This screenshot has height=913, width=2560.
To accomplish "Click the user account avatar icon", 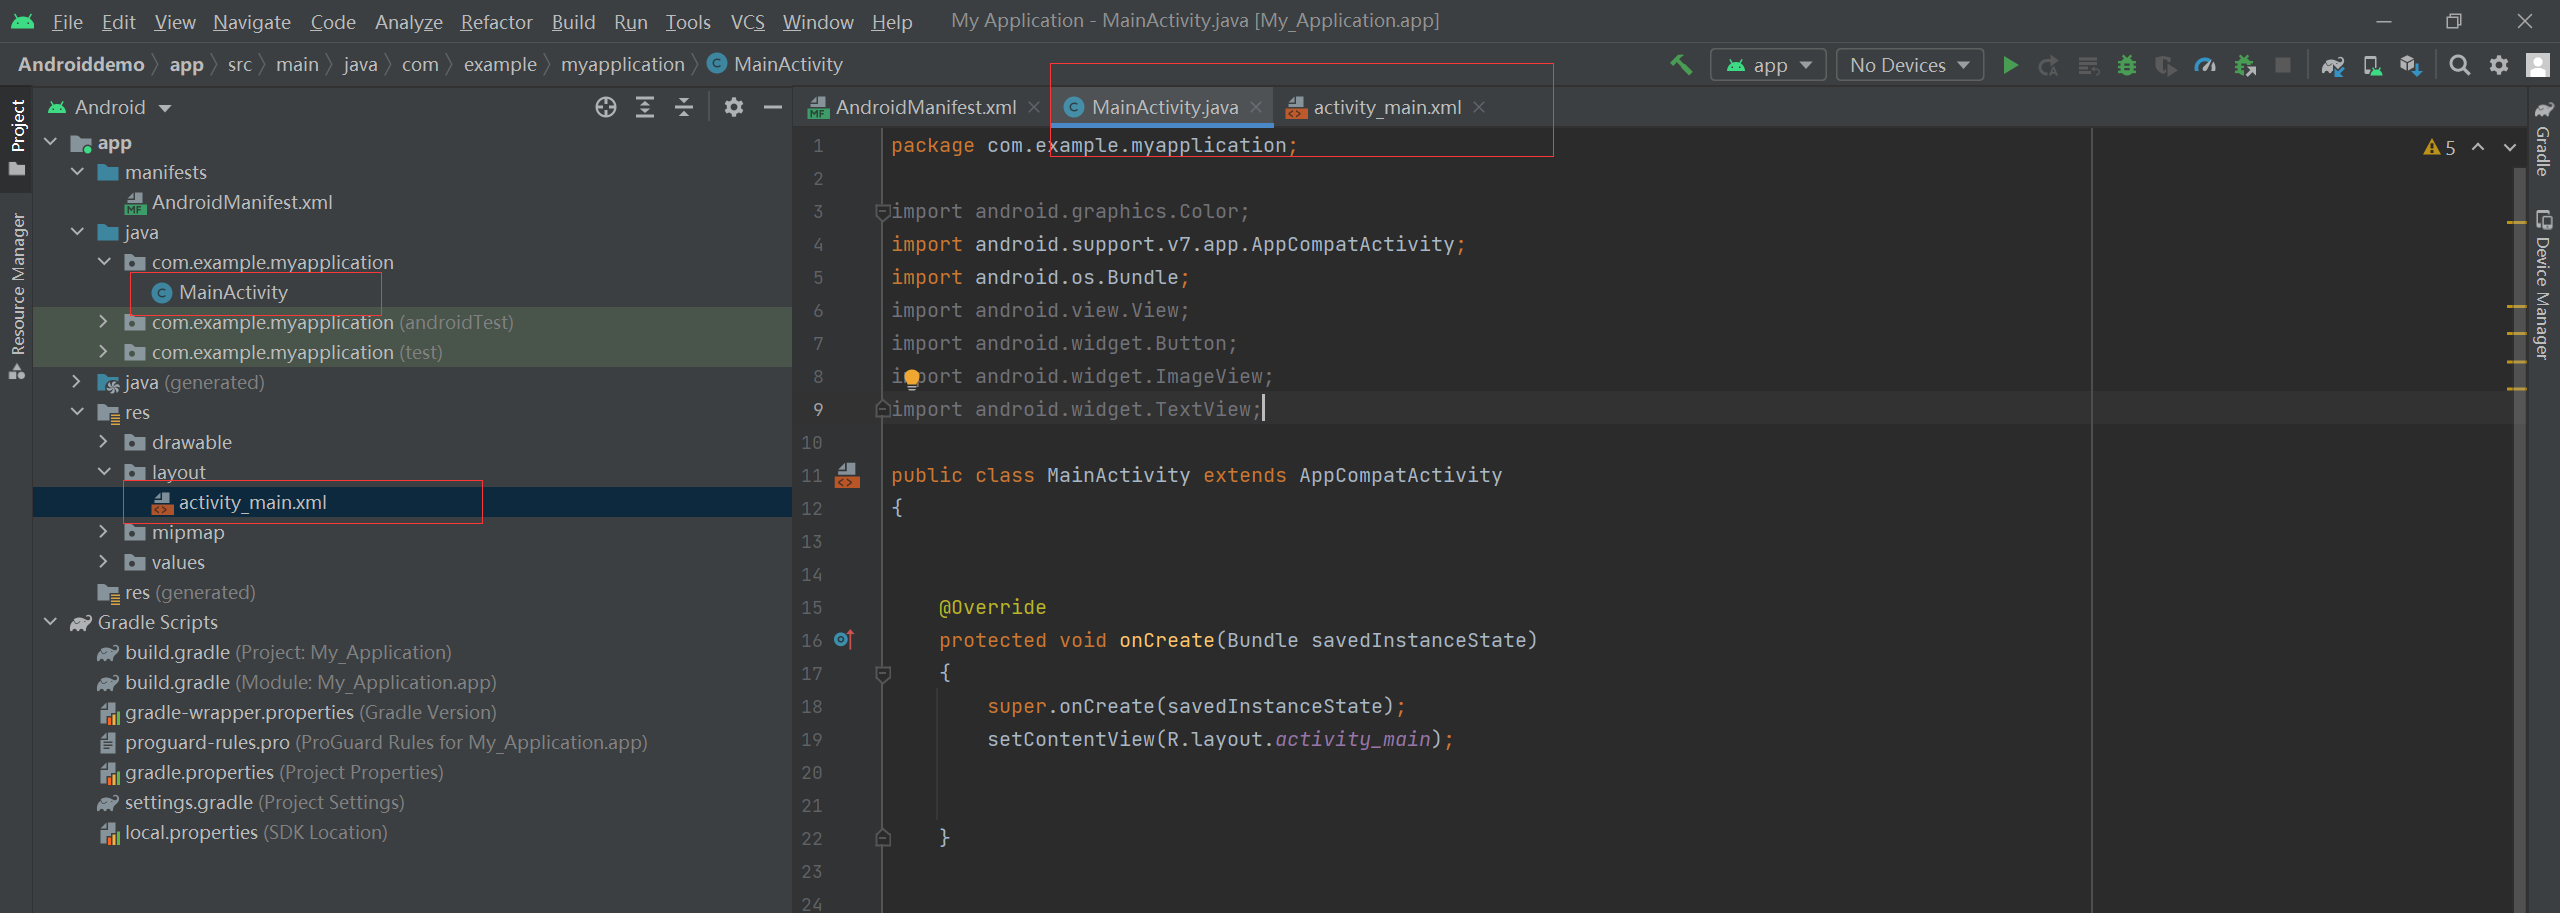I will click(2538, 65).
